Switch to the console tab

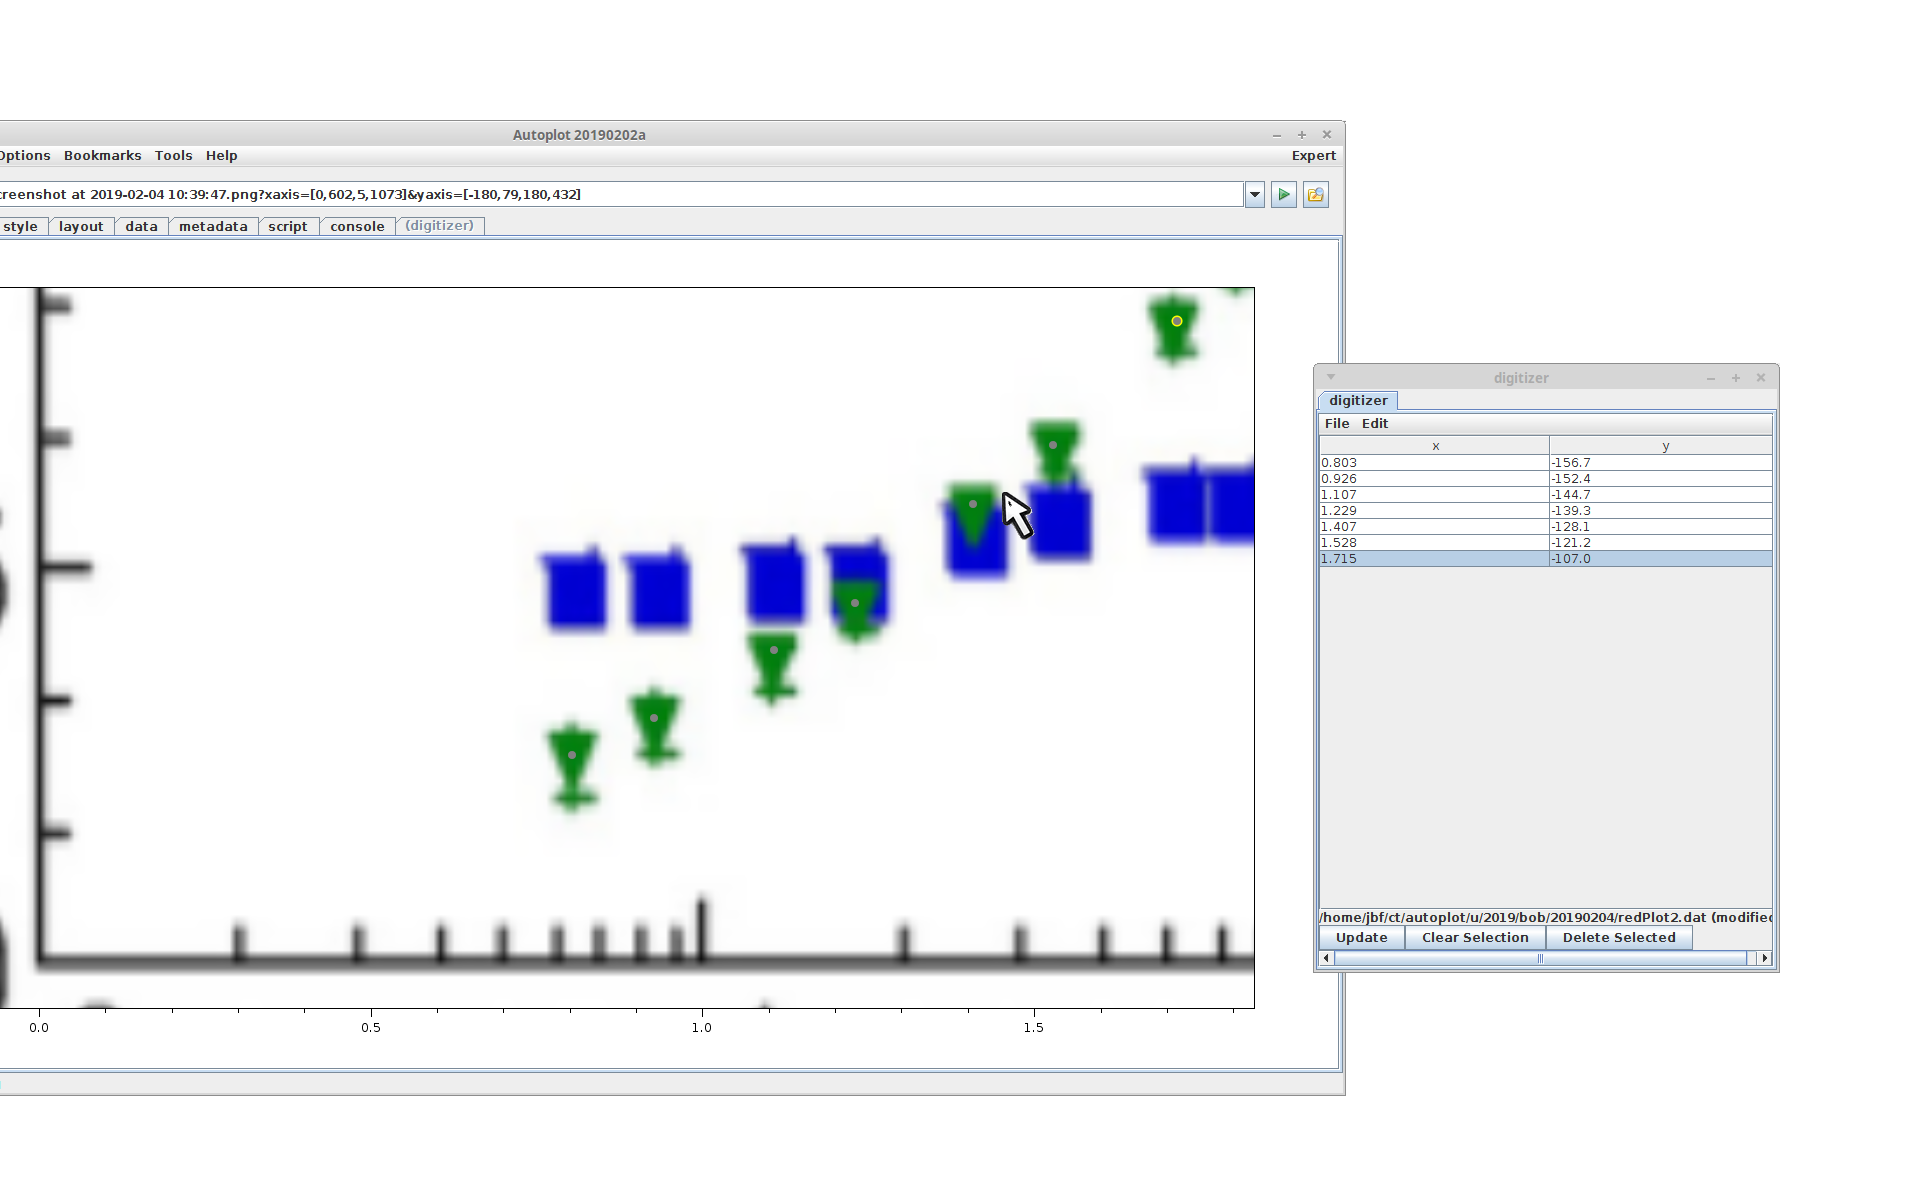357,227
